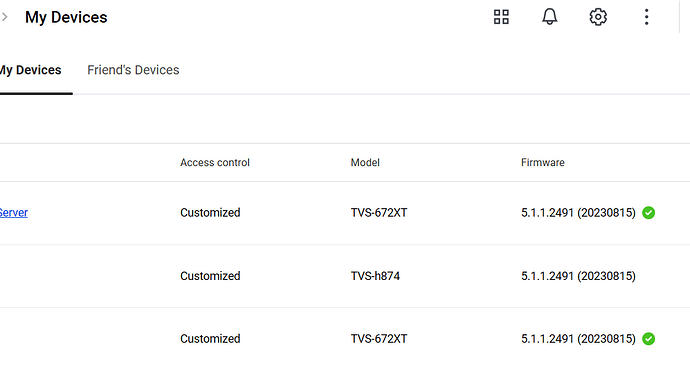Open the apps grid icon

[501, 17]
